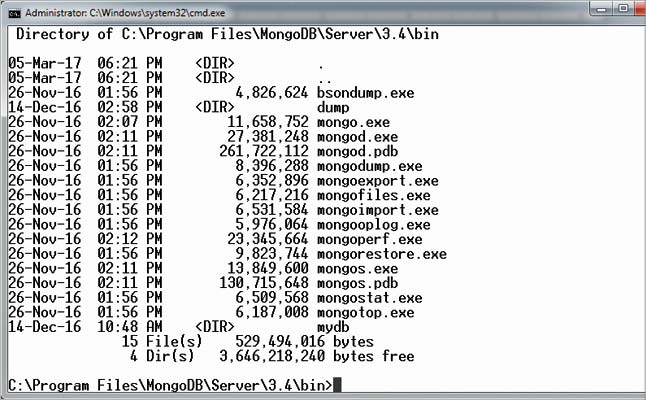Screen dimensions: 646x400
Task: Select the mongod.pdb file name
Action: point(357,152)
